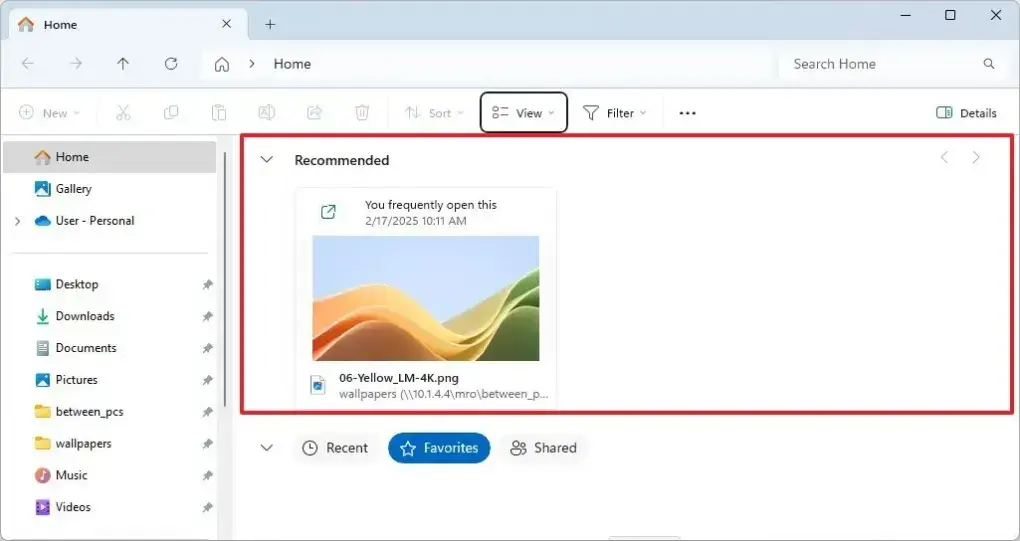Screen dimensions: 1020x541
Task: Open the See more ellipsis menu
Action: [x=688, y=113]
